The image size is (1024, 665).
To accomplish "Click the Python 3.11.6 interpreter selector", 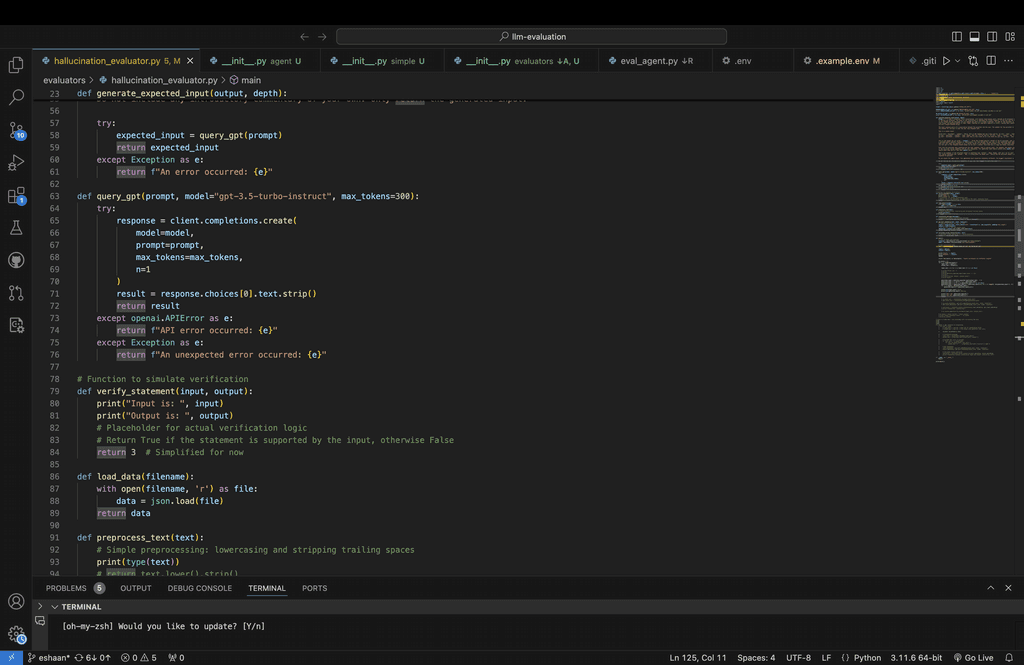I will [x=918, y=658].
